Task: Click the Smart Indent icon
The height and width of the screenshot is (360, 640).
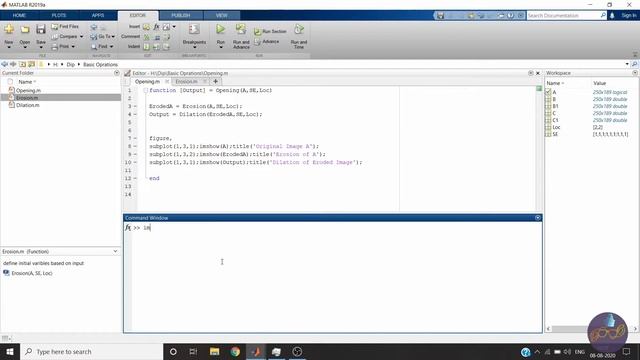Action: pyautogui.click(x=146, y=47)
